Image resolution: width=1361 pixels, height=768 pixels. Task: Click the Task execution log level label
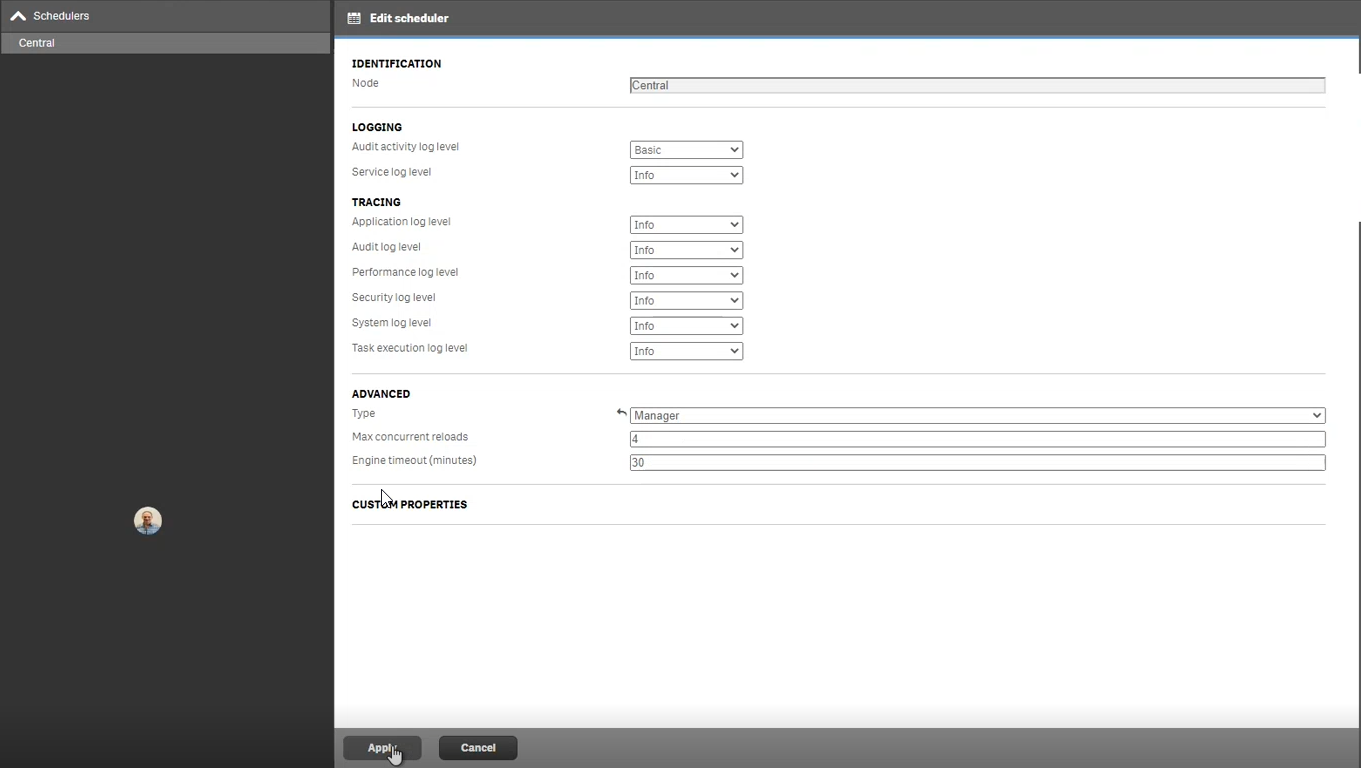click(x=409, y=348)
